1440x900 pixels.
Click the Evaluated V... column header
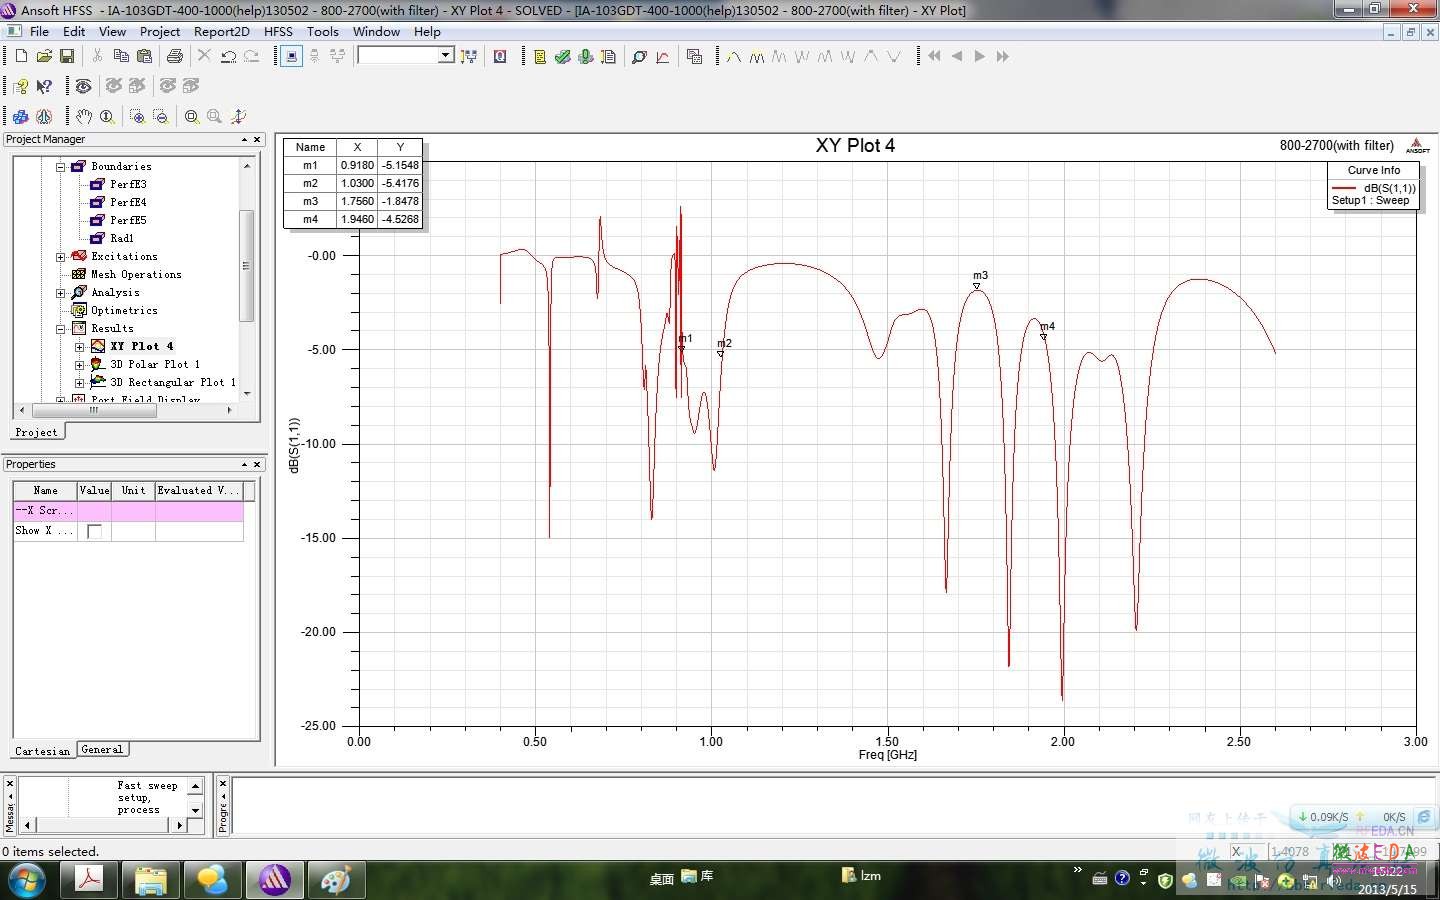pyautogui.click(x=198, y=491)
